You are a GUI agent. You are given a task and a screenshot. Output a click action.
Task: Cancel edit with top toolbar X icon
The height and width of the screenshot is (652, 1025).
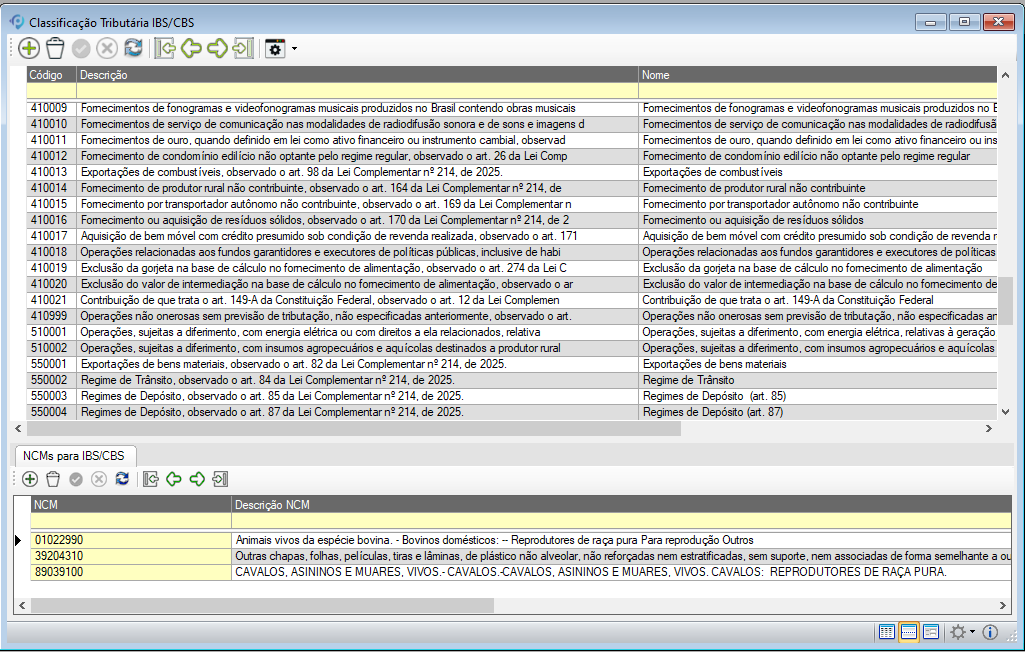(107, 48)
